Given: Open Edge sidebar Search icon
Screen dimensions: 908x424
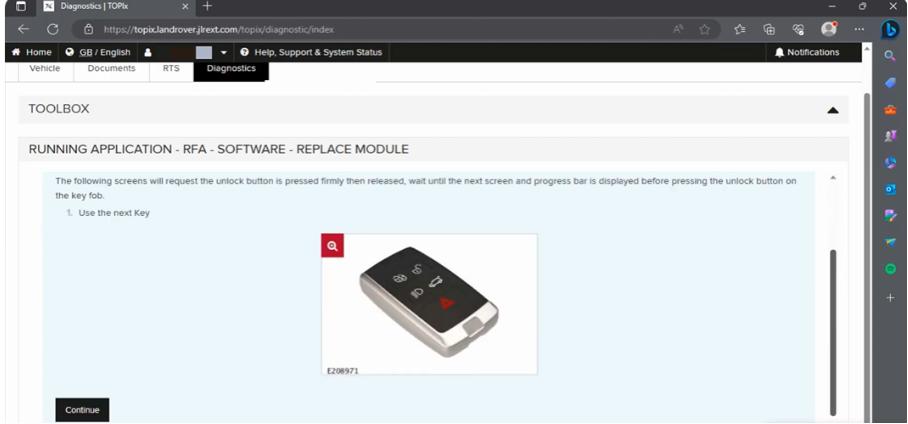Looking at the screenshot, I should tap(890, 56).
